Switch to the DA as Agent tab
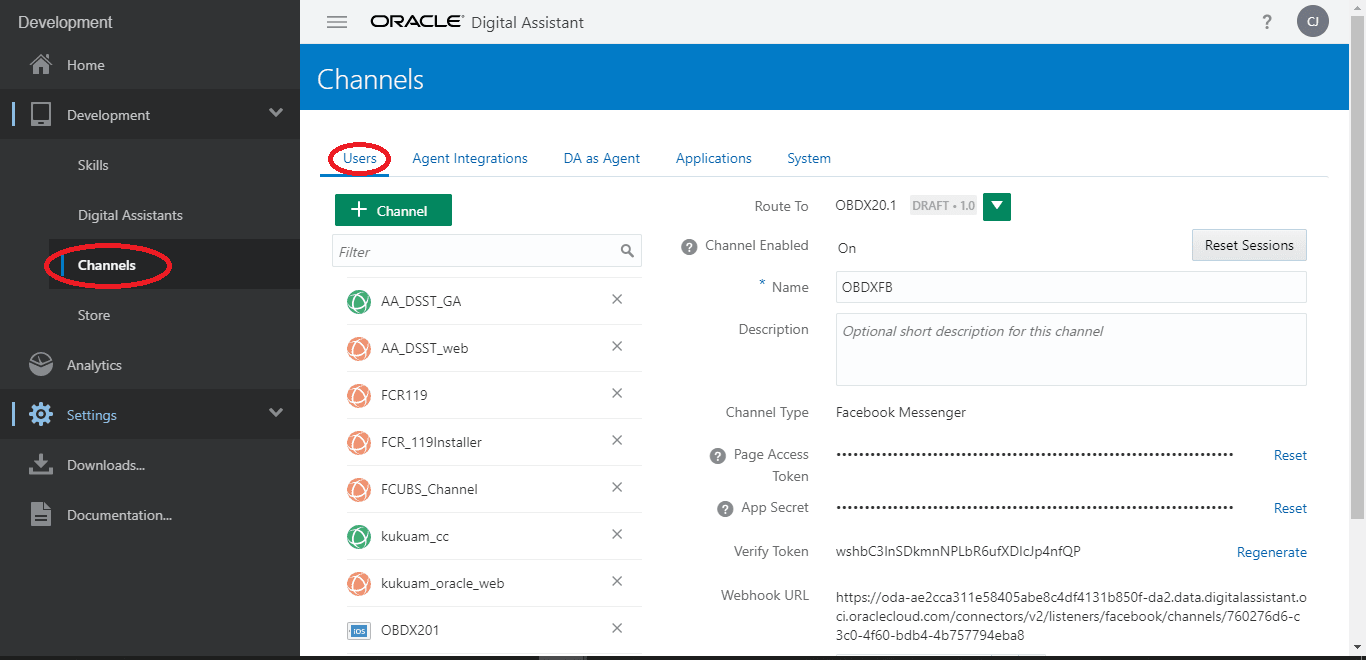1366x660 pixels. coord(602,158)
